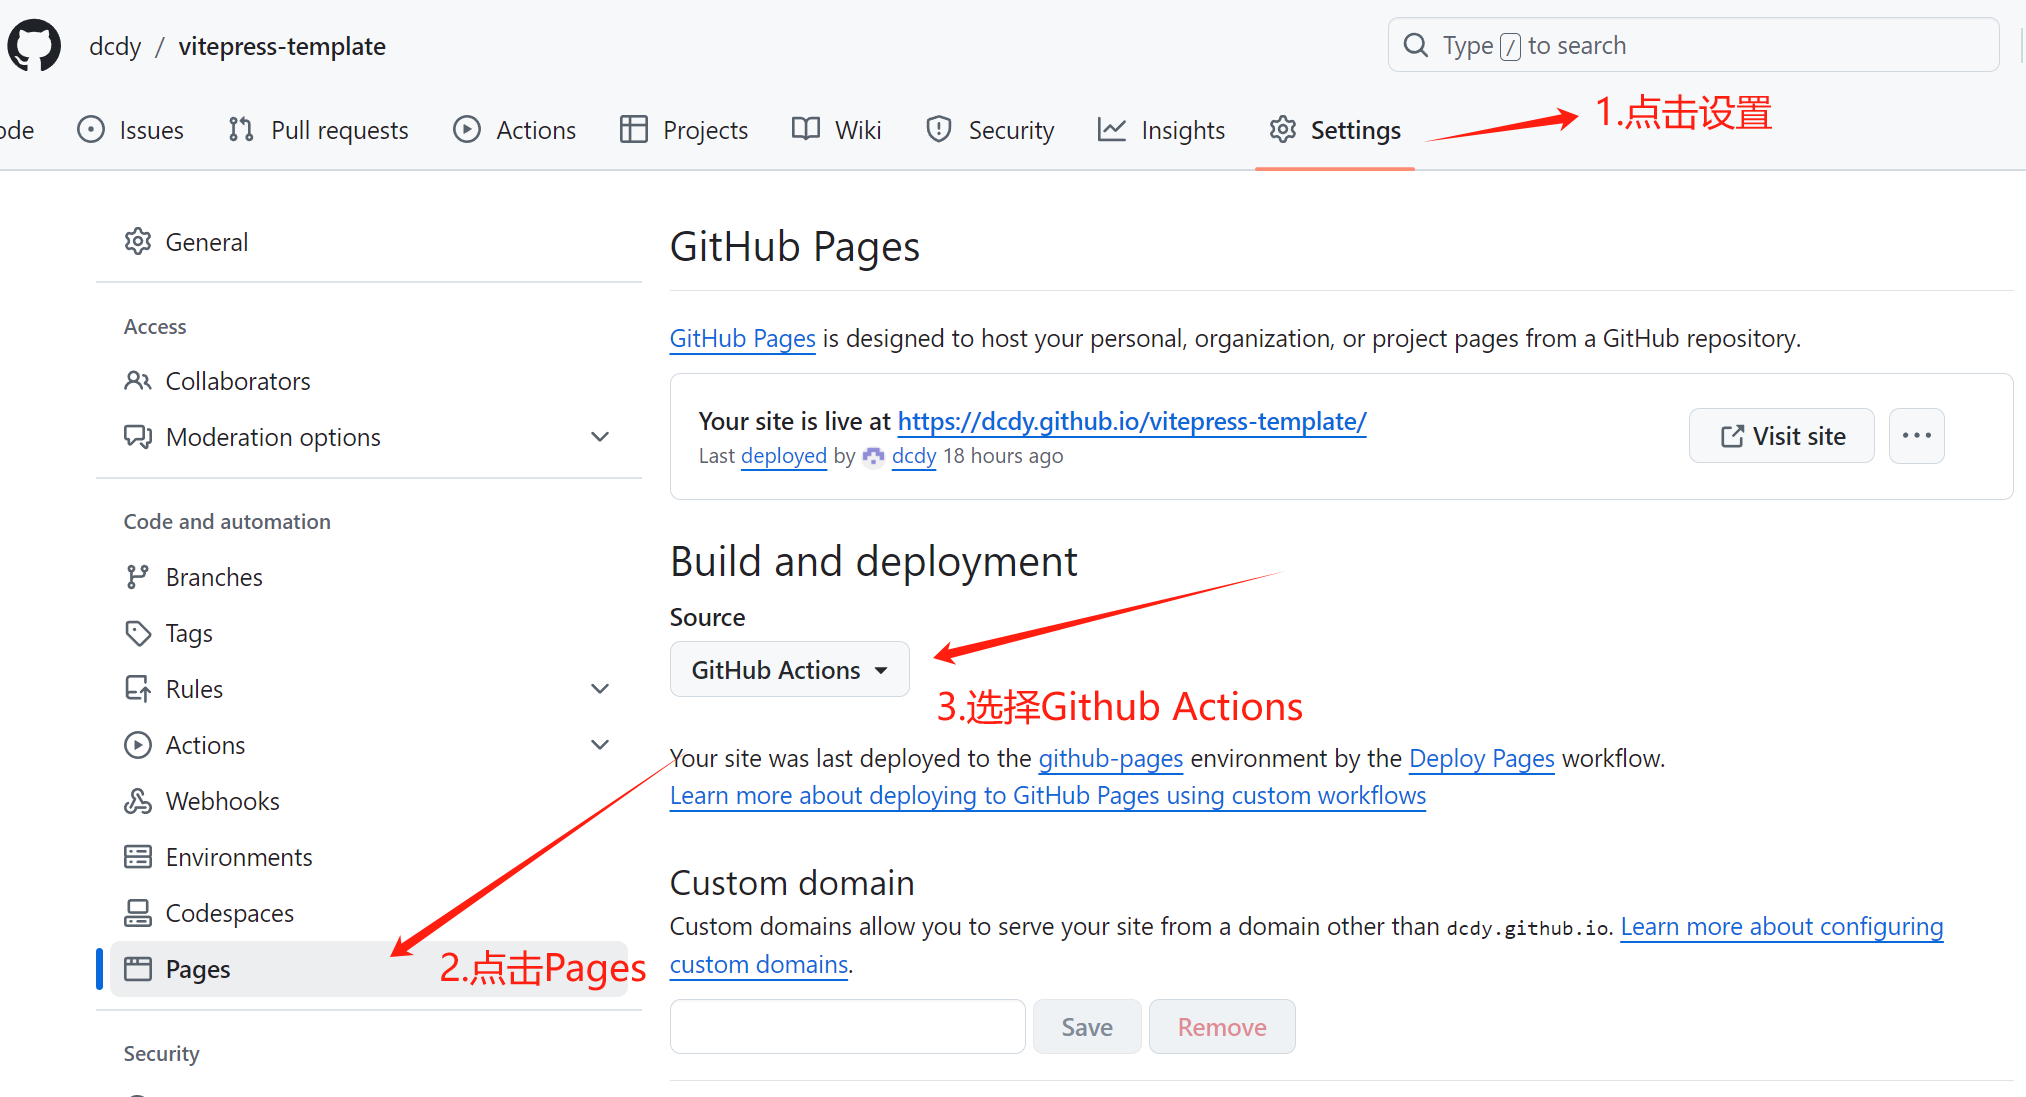The height and width of the screenshot is (1097, 2026).
Task: Click the search magnifier icon
Action: coord(1415,45)
